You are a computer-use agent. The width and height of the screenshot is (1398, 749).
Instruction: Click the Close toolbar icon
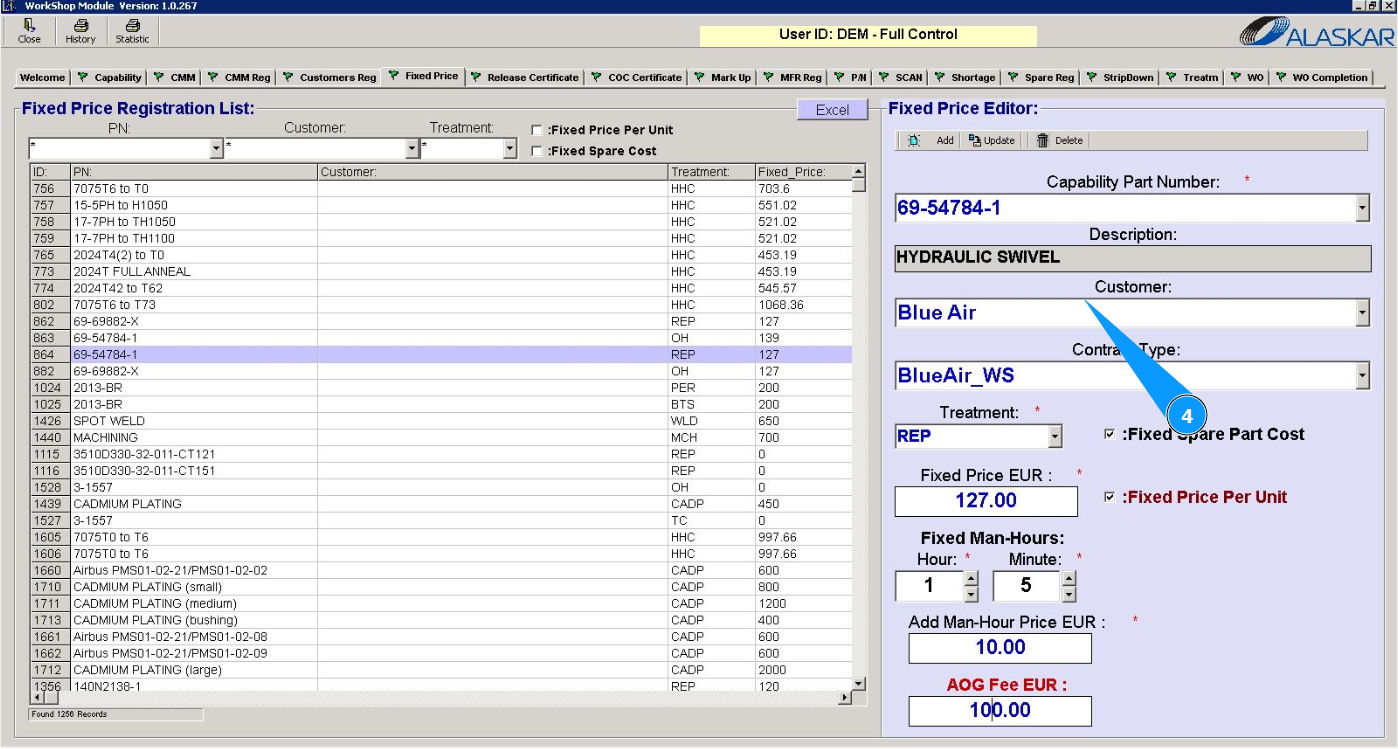tap(30, 27)
